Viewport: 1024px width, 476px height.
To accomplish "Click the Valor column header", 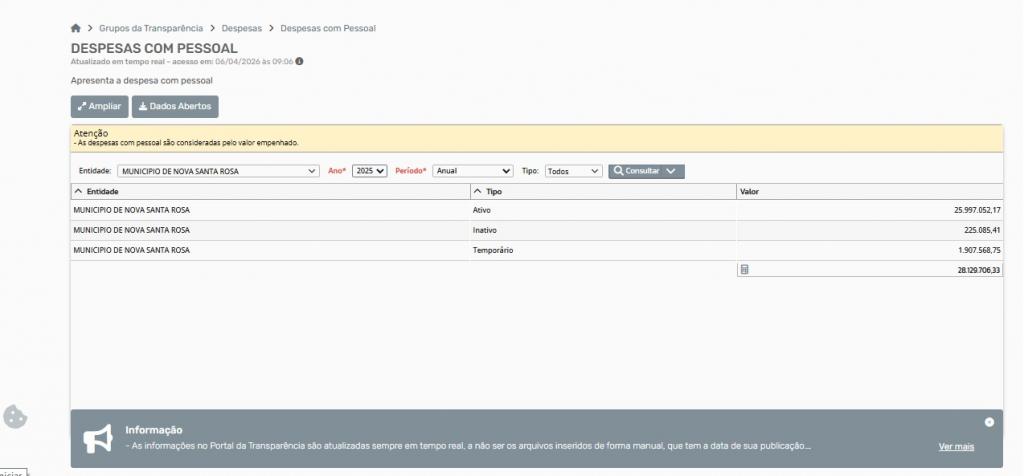I will pos(750,190).
